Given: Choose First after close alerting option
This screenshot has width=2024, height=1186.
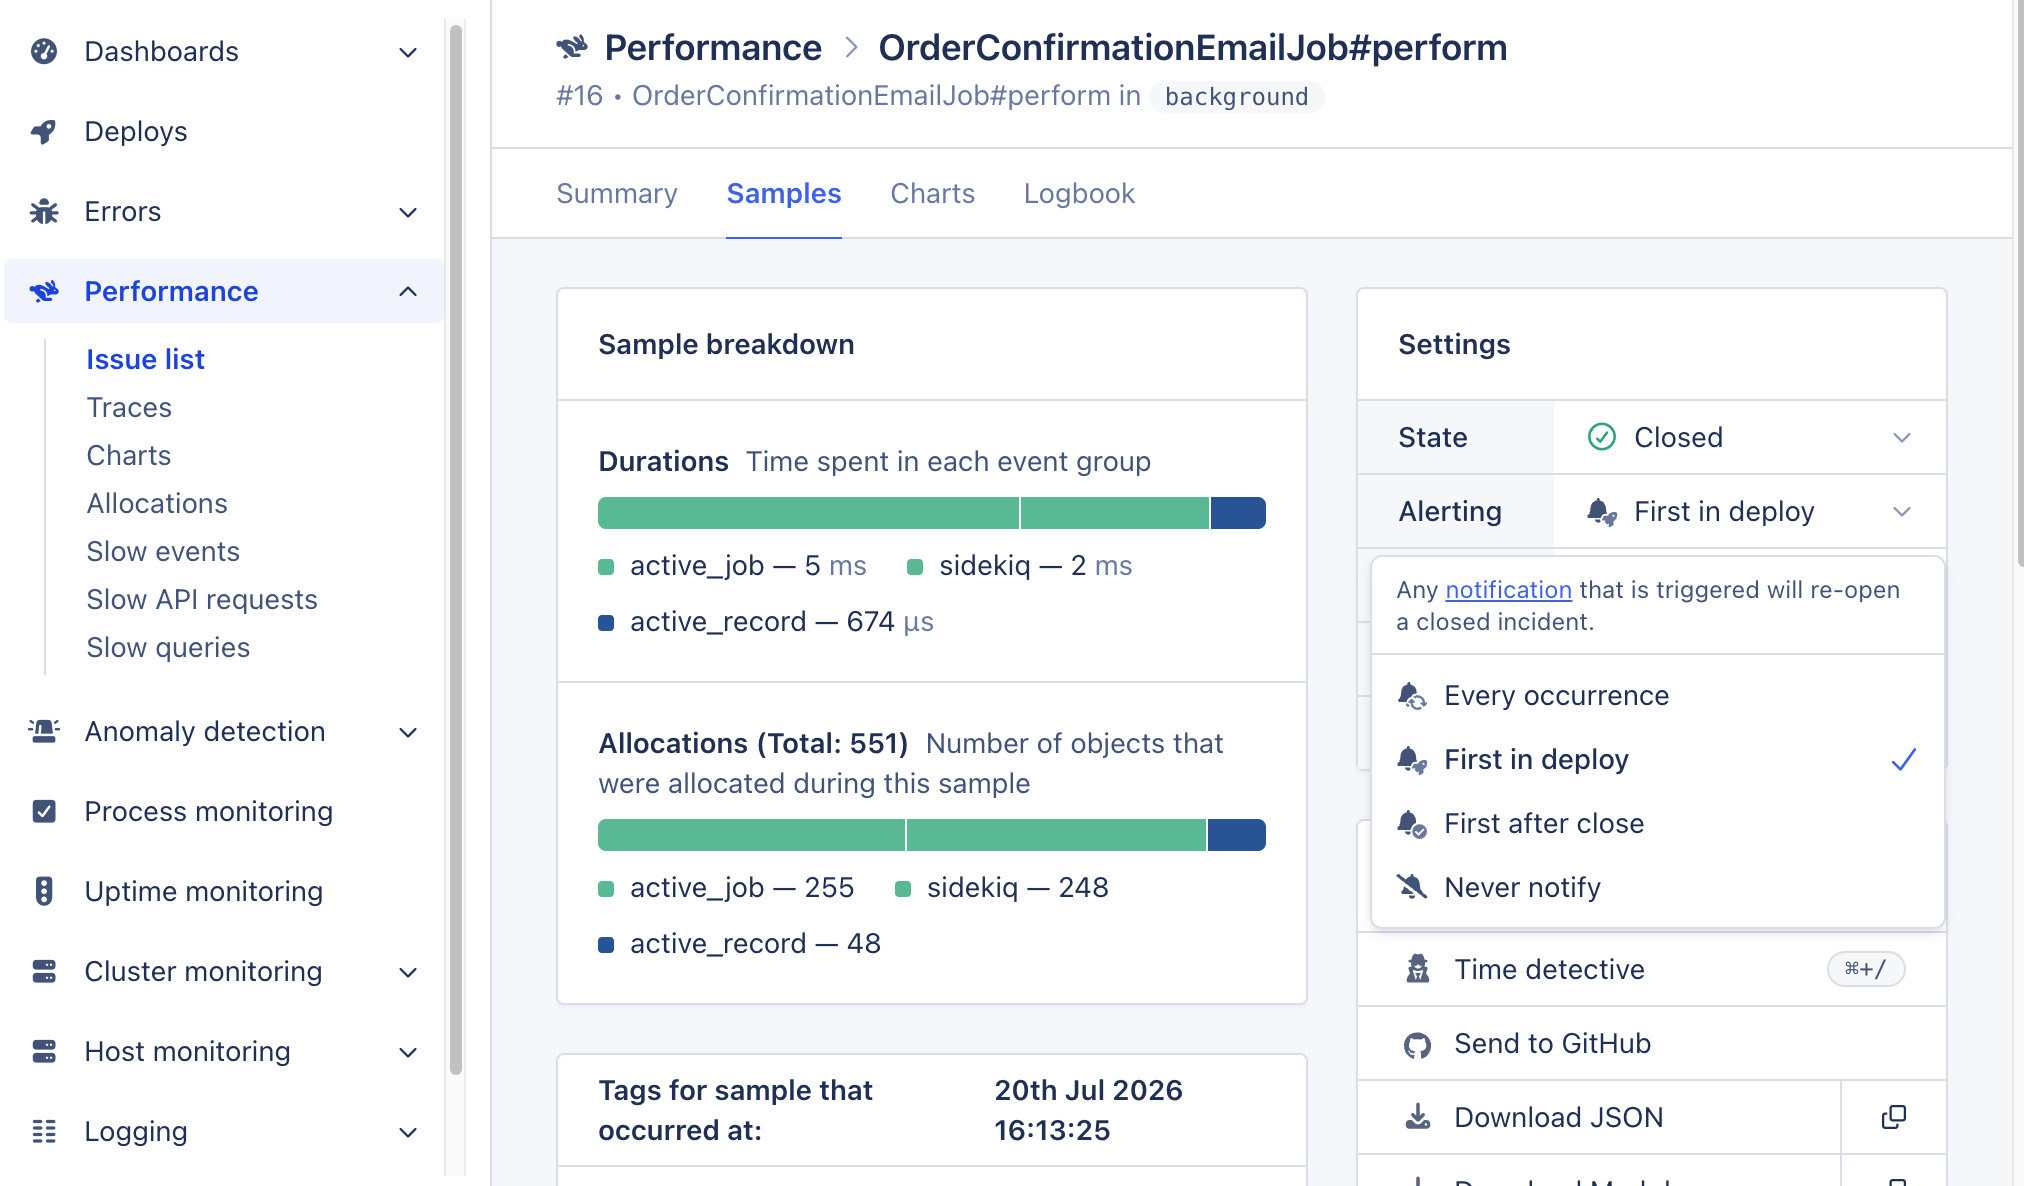Looking at the screenshot, I should 1658,823.
